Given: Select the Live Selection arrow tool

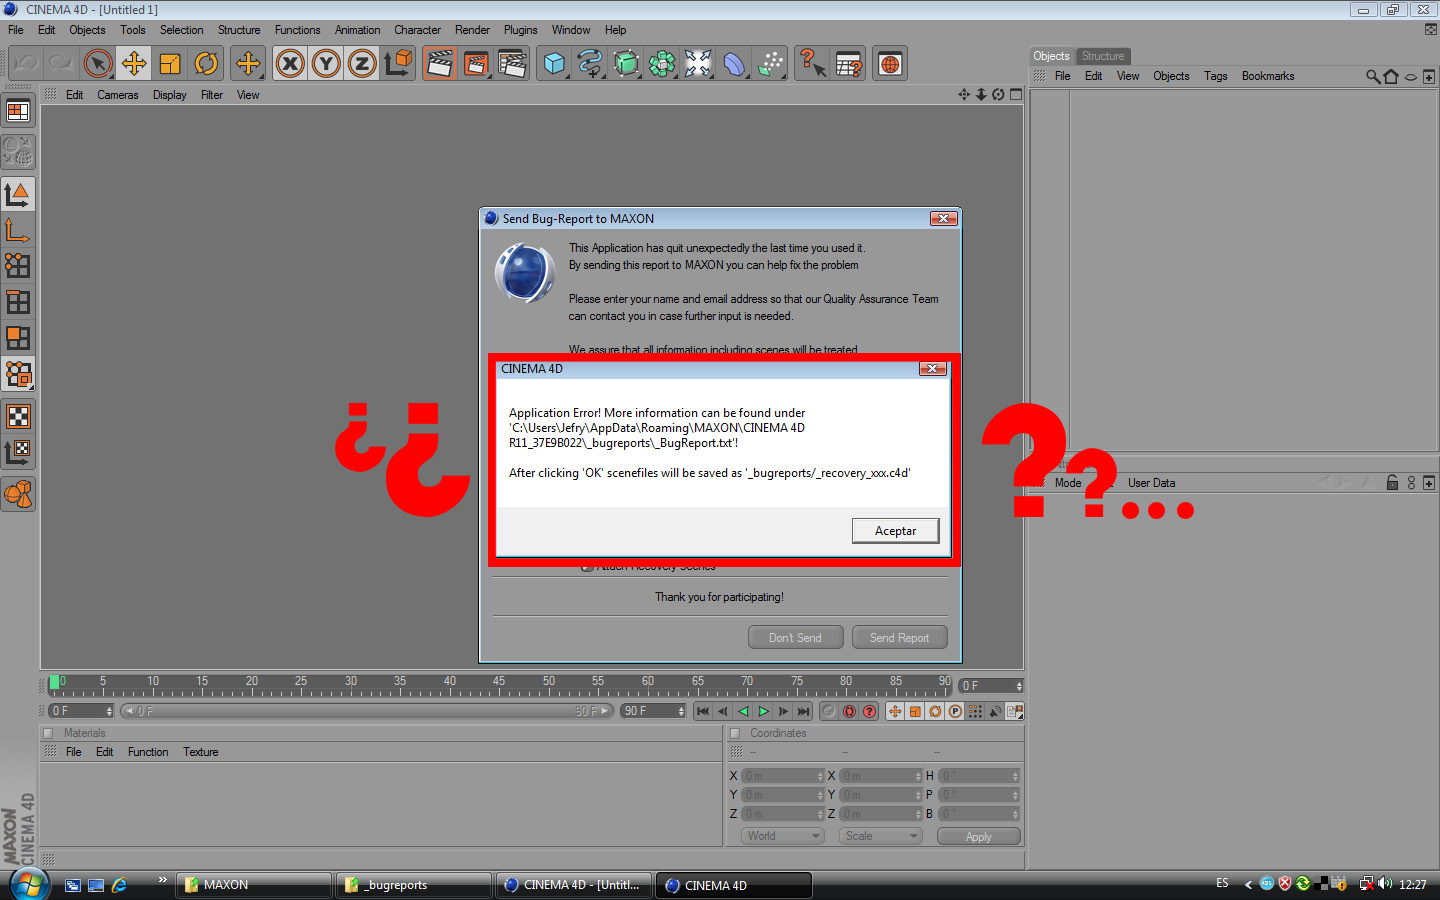Looking at the screenshot, I should pos(98,64).
